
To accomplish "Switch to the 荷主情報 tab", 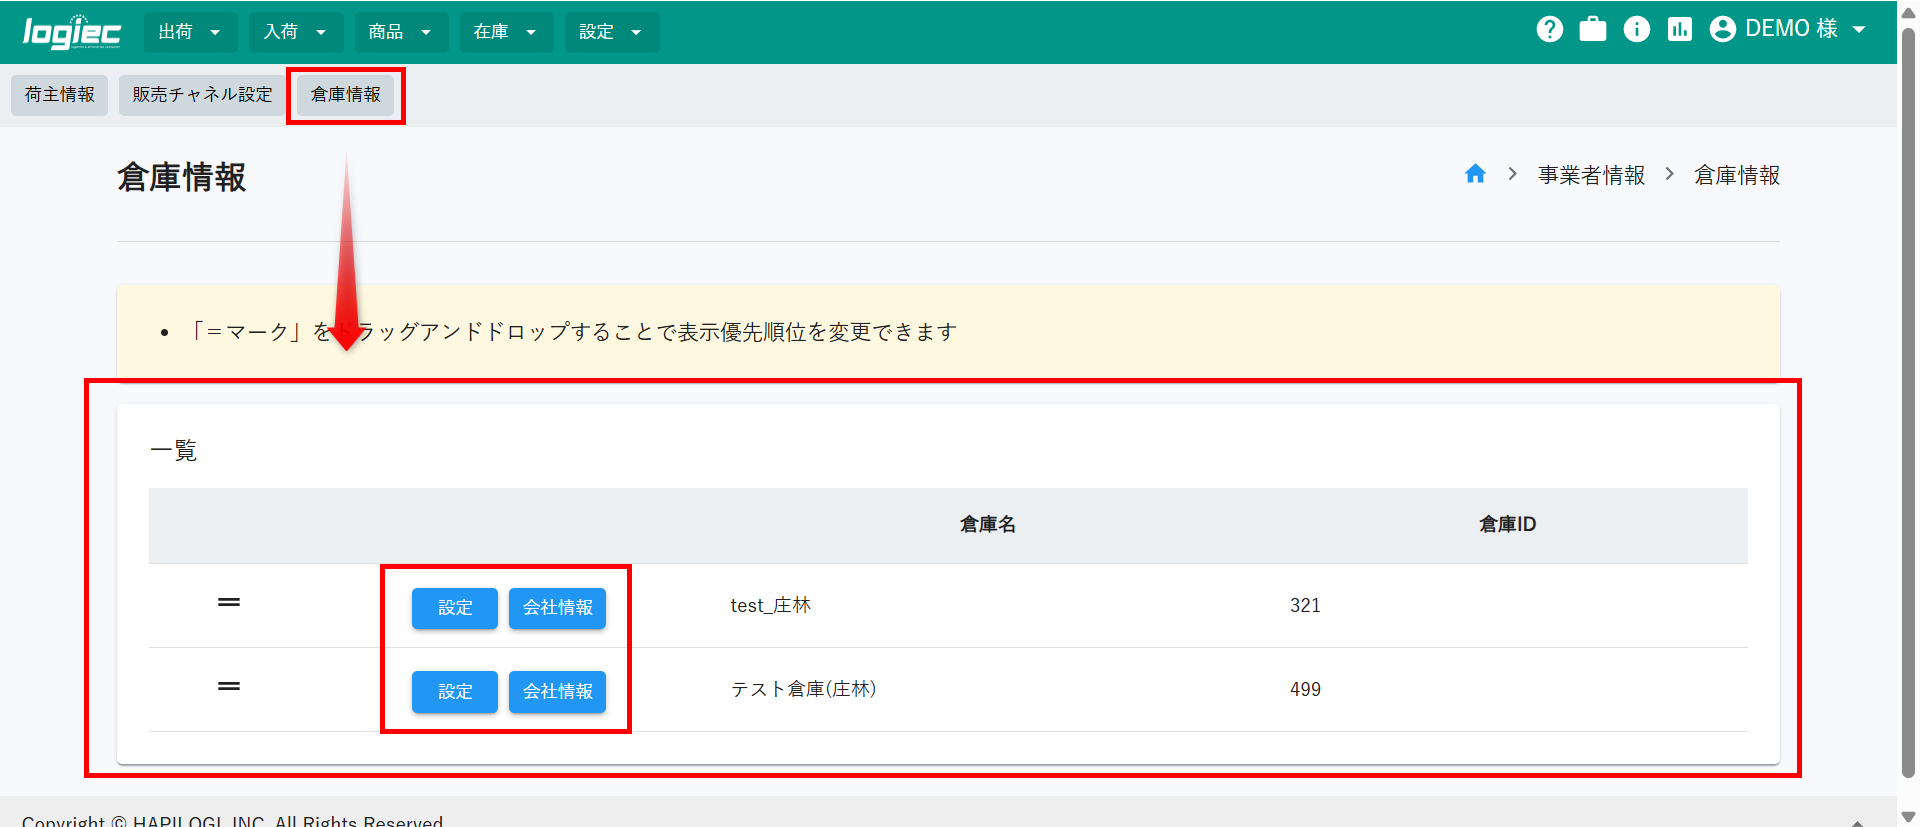I will pyautogui.click(x=60, y=95).
